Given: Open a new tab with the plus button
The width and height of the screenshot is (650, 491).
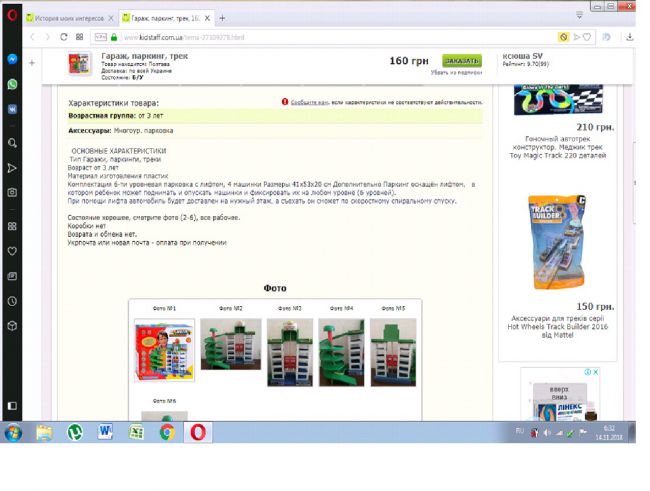Looking at the screenshot, I should pos(222,18).
